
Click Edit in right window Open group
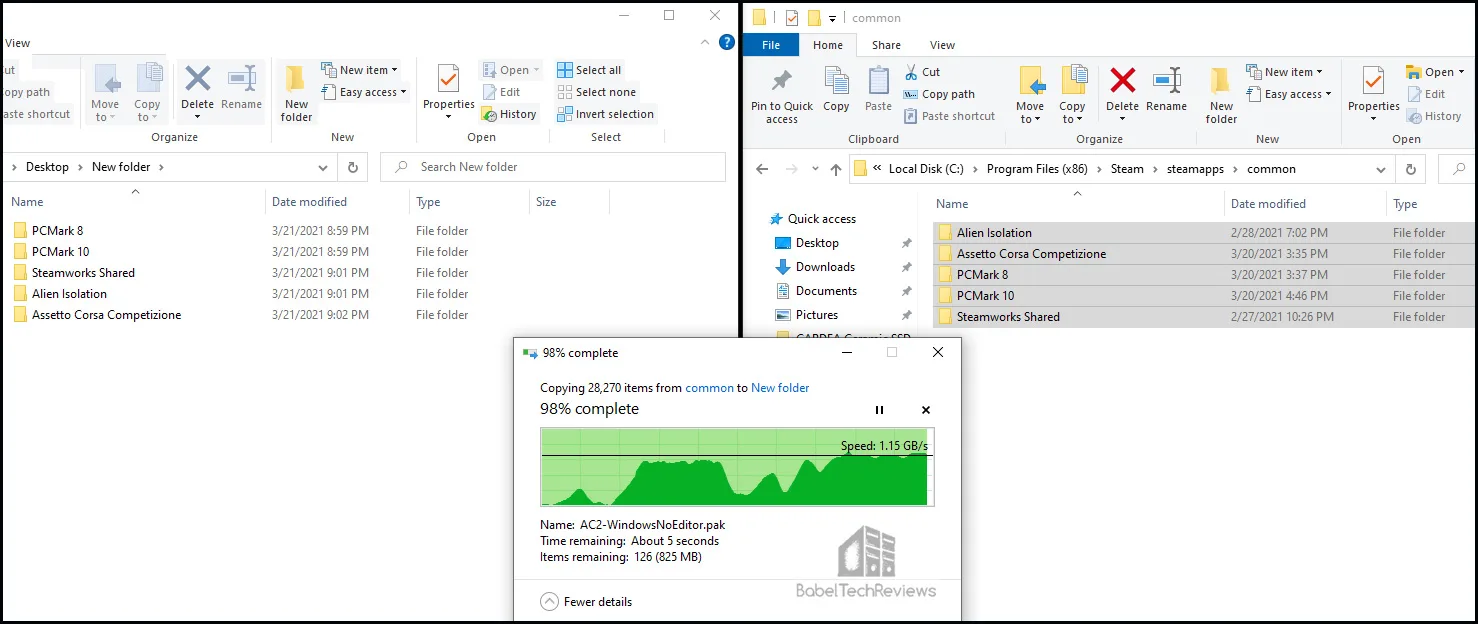[x=1427, y=94]
